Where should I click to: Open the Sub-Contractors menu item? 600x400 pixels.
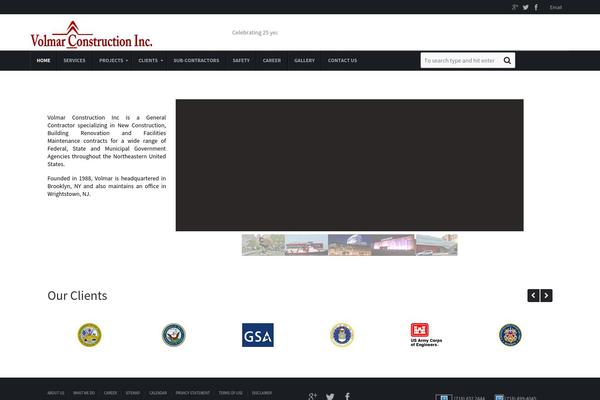click(x=196, y=60)
